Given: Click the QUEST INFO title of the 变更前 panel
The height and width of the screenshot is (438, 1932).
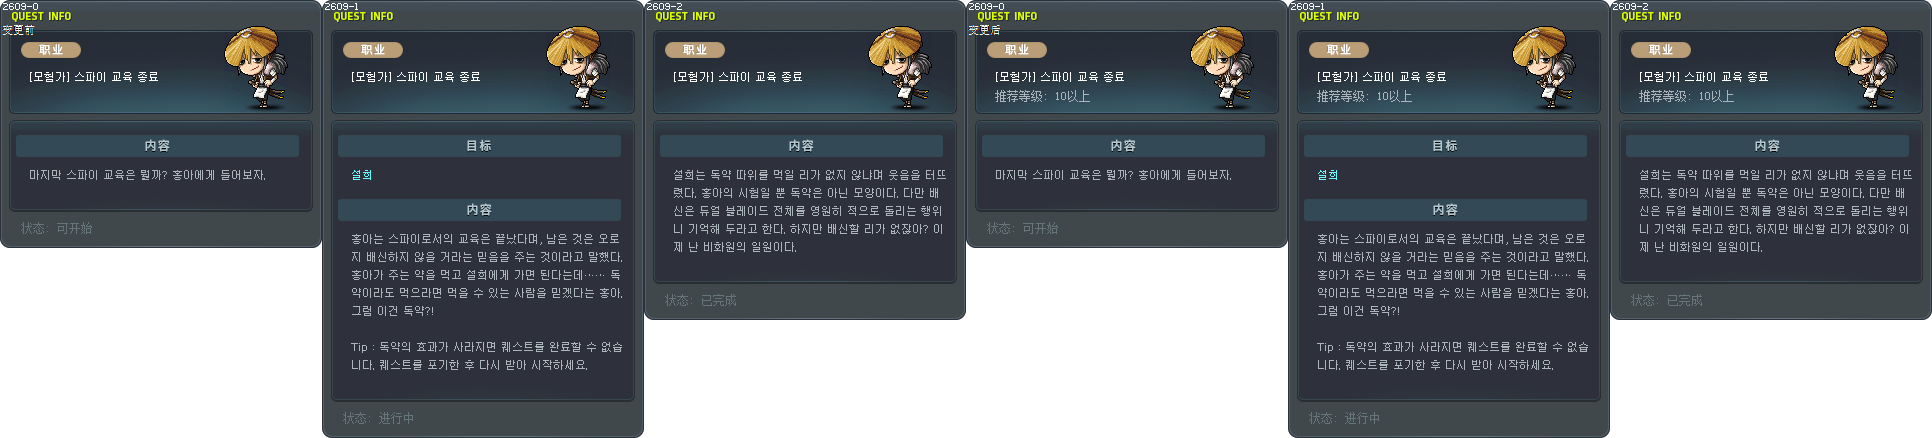Looking at the screenshot, I should [x=41, y=17].
